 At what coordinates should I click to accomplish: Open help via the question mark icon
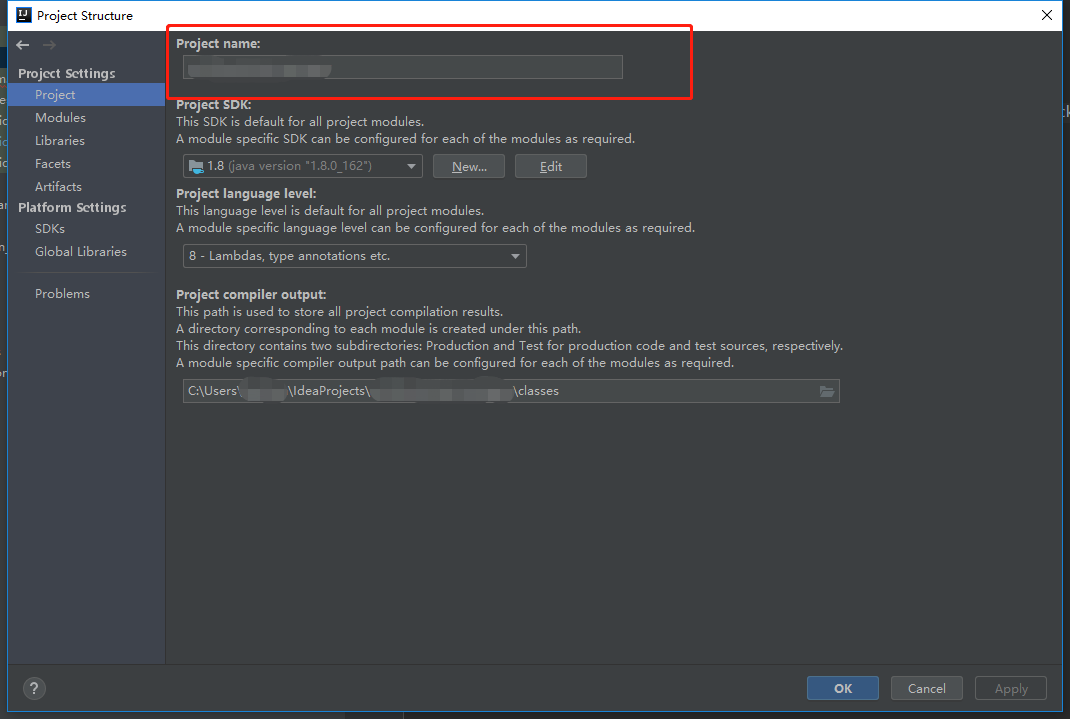pyautogui.click(x=33, y=688)
